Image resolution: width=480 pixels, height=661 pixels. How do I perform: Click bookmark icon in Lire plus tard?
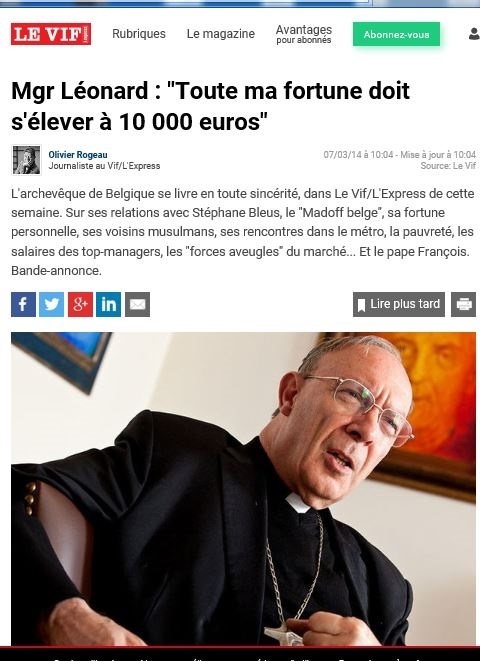click(x=361, y=305)
